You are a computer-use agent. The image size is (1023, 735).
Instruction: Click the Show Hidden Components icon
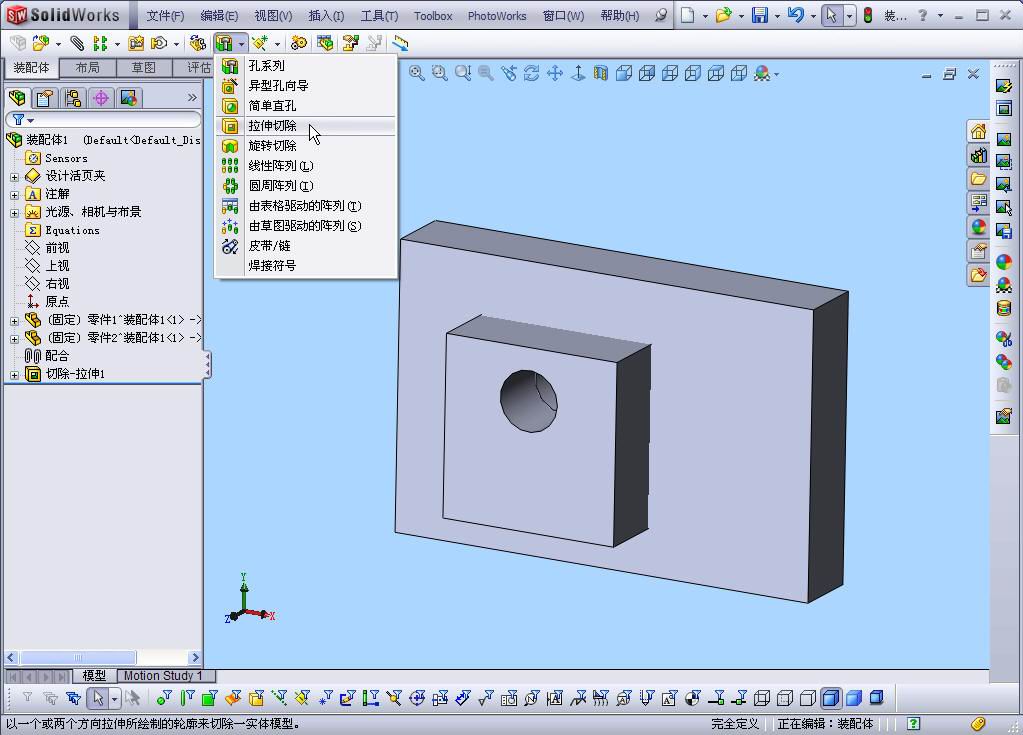click(198, 43)
